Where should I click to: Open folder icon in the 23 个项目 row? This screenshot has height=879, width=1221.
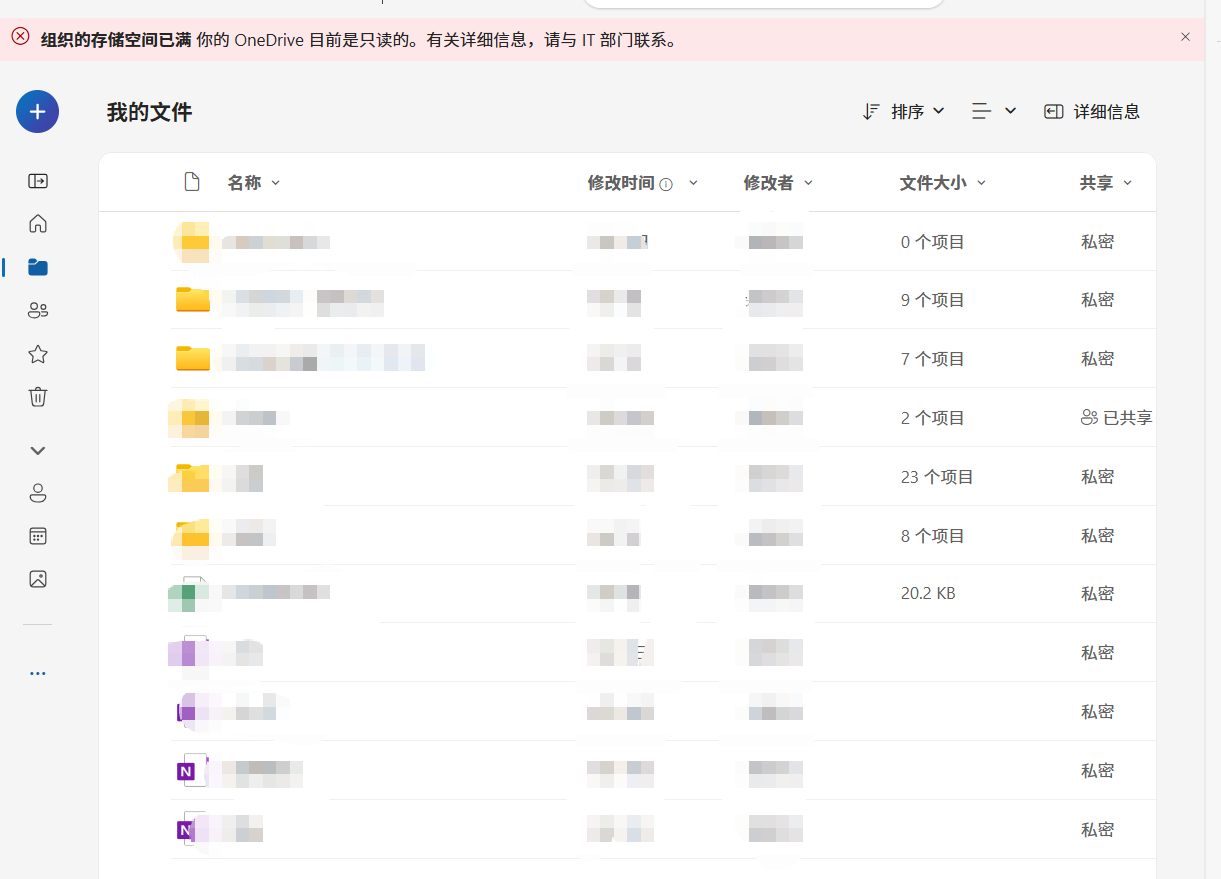pos(190,477)
